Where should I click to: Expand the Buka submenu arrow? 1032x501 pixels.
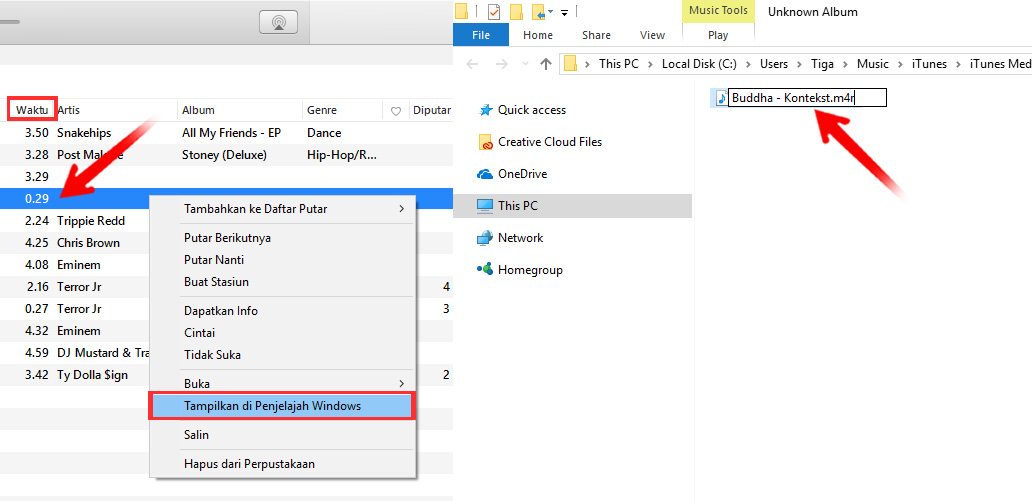pos(401,383)
